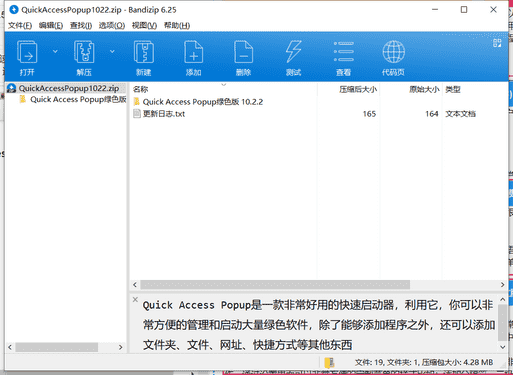Open the 编辑(E) menu
Viewport: 513px width, 375px height.
point(51,25)
